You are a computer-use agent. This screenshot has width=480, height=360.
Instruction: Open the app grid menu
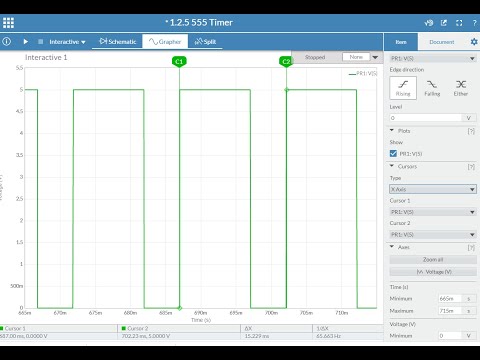(8, 23)
